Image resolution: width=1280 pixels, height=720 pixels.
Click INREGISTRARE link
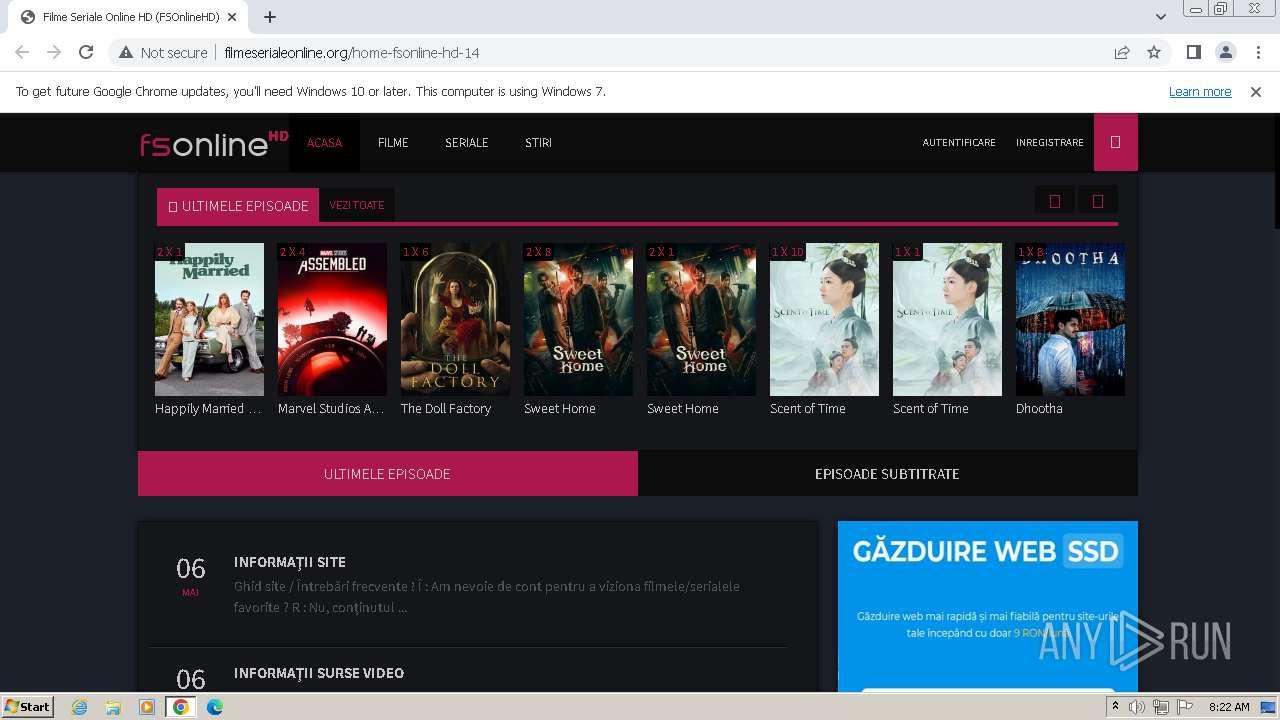pyautogui.click(x=1050, y=143)
